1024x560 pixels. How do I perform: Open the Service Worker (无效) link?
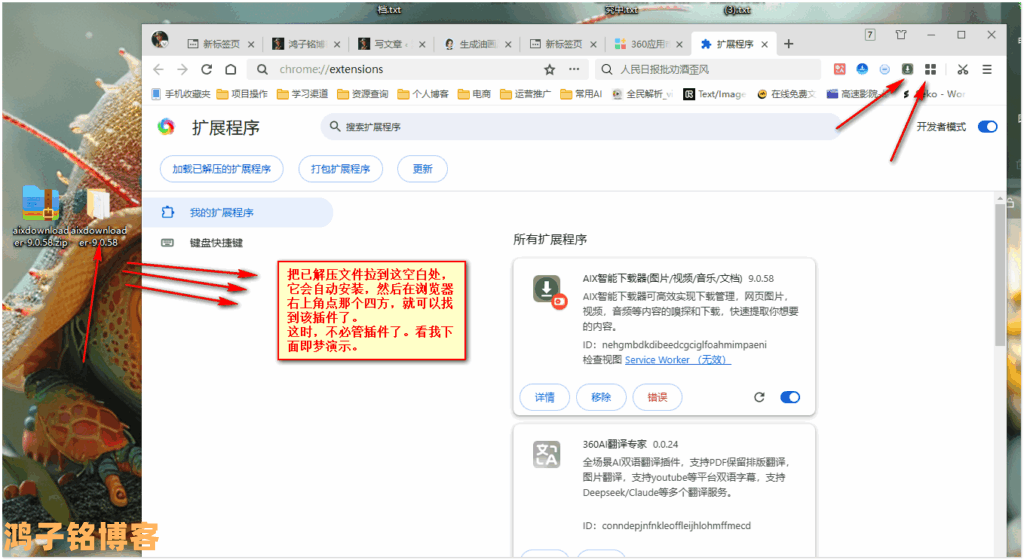tap(677, 360)
